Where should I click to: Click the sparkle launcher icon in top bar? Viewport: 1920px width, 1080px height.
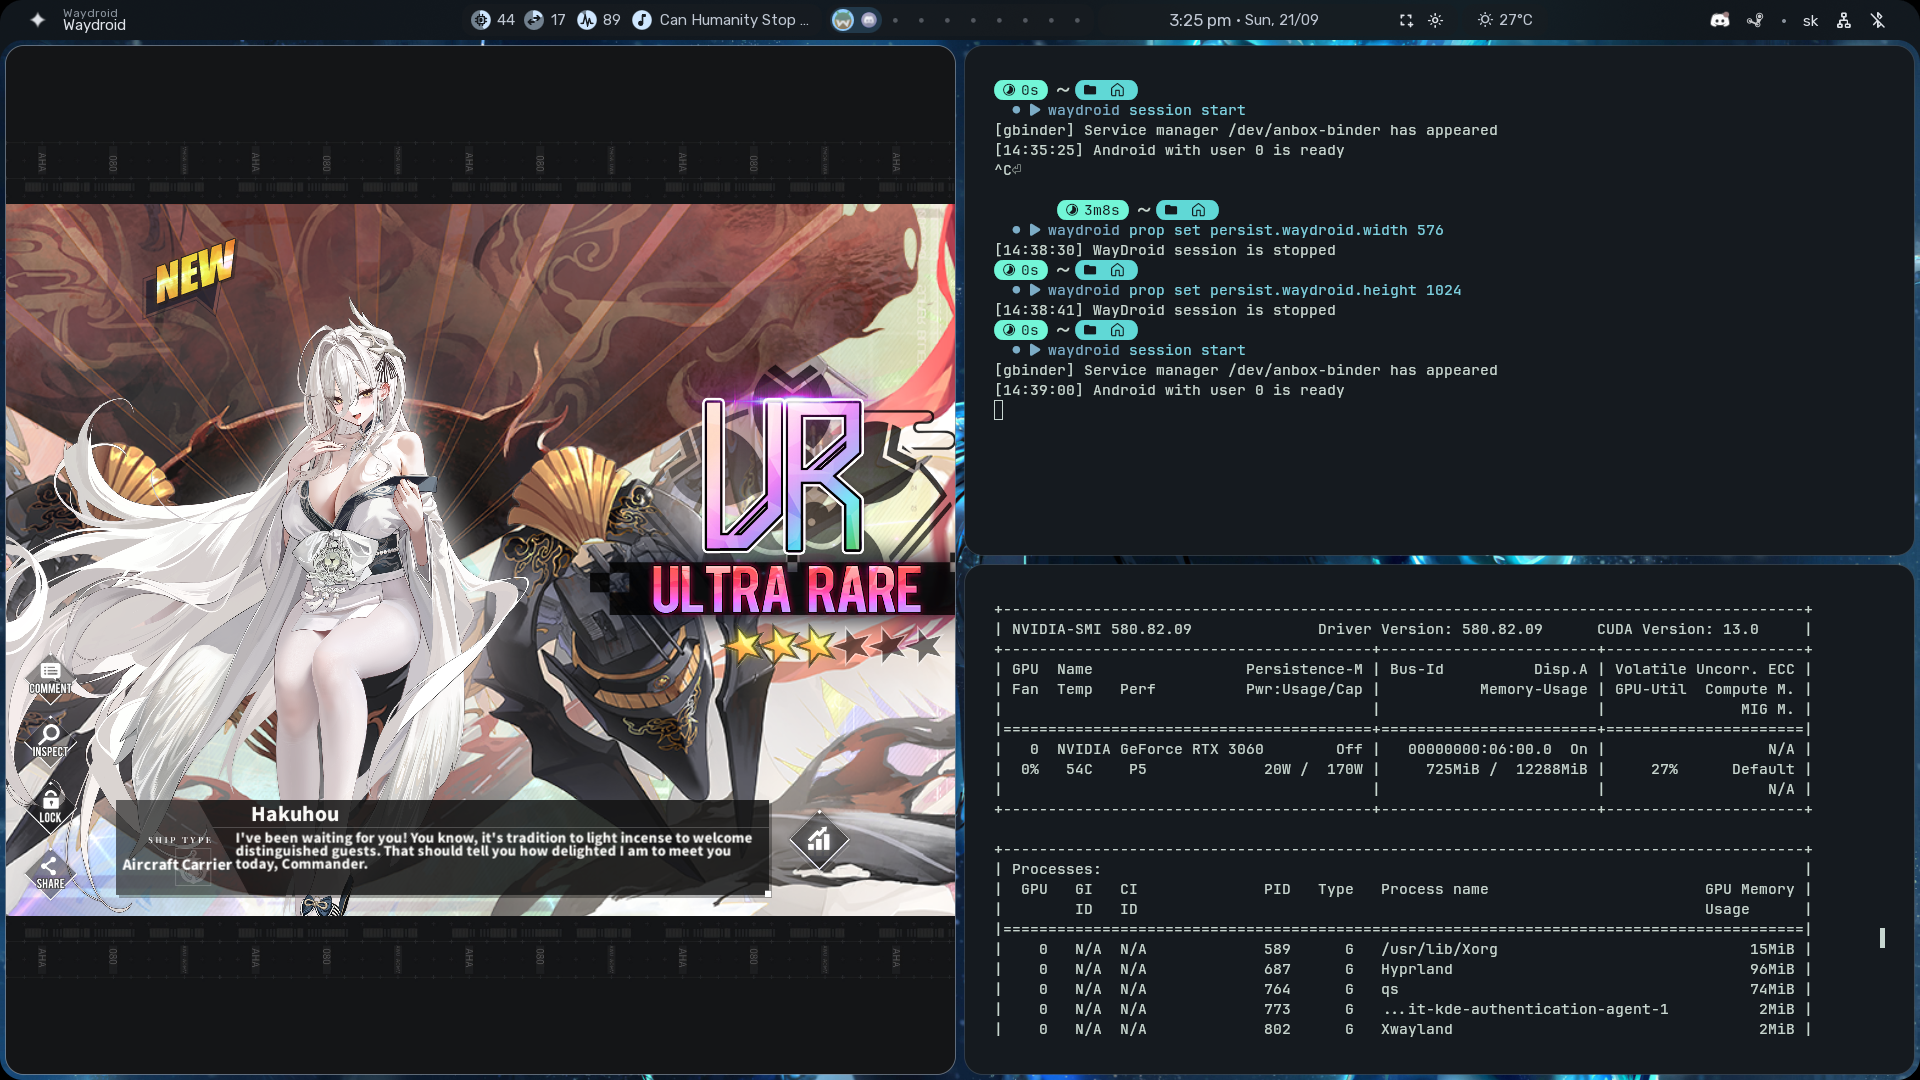[x=37, y=19]
